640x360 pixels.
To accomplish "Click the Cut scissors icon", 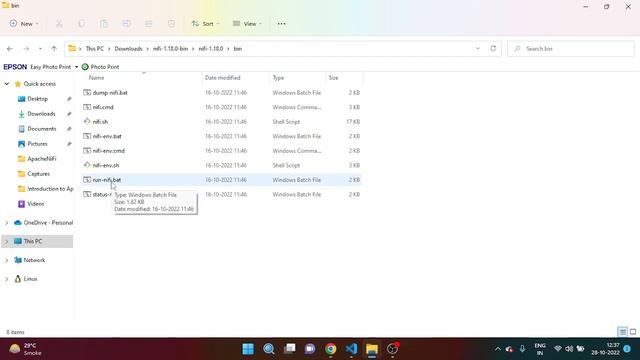I will point(59,24).
